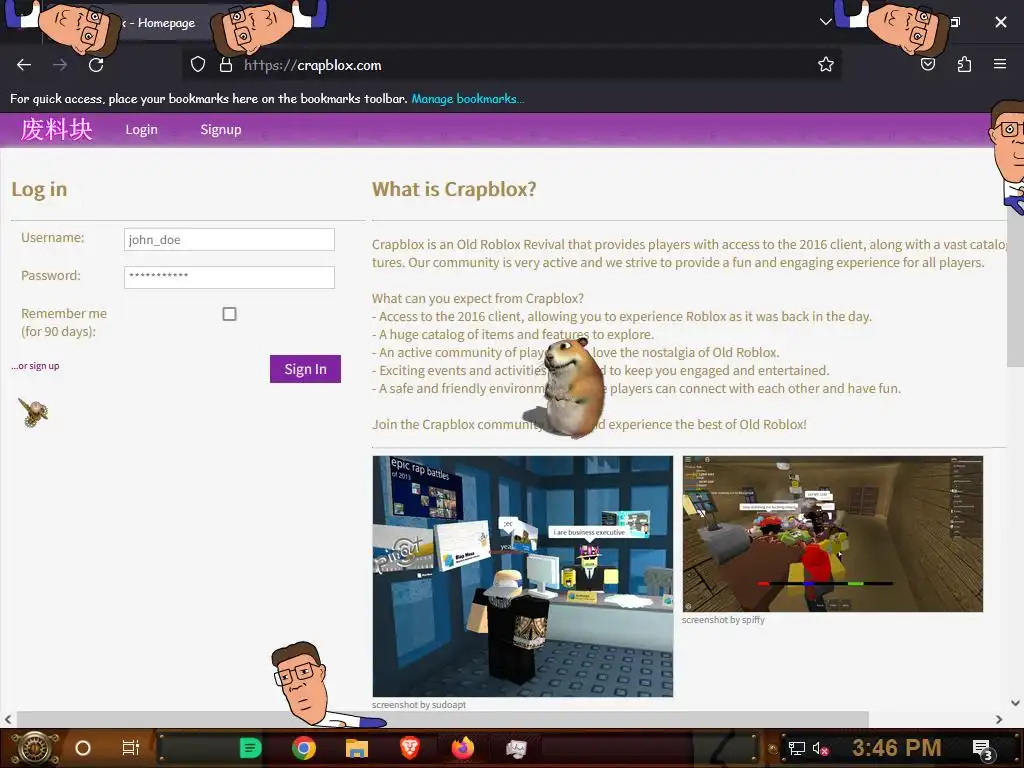Open the browser extensions puzzle icon

coord(964,65)
